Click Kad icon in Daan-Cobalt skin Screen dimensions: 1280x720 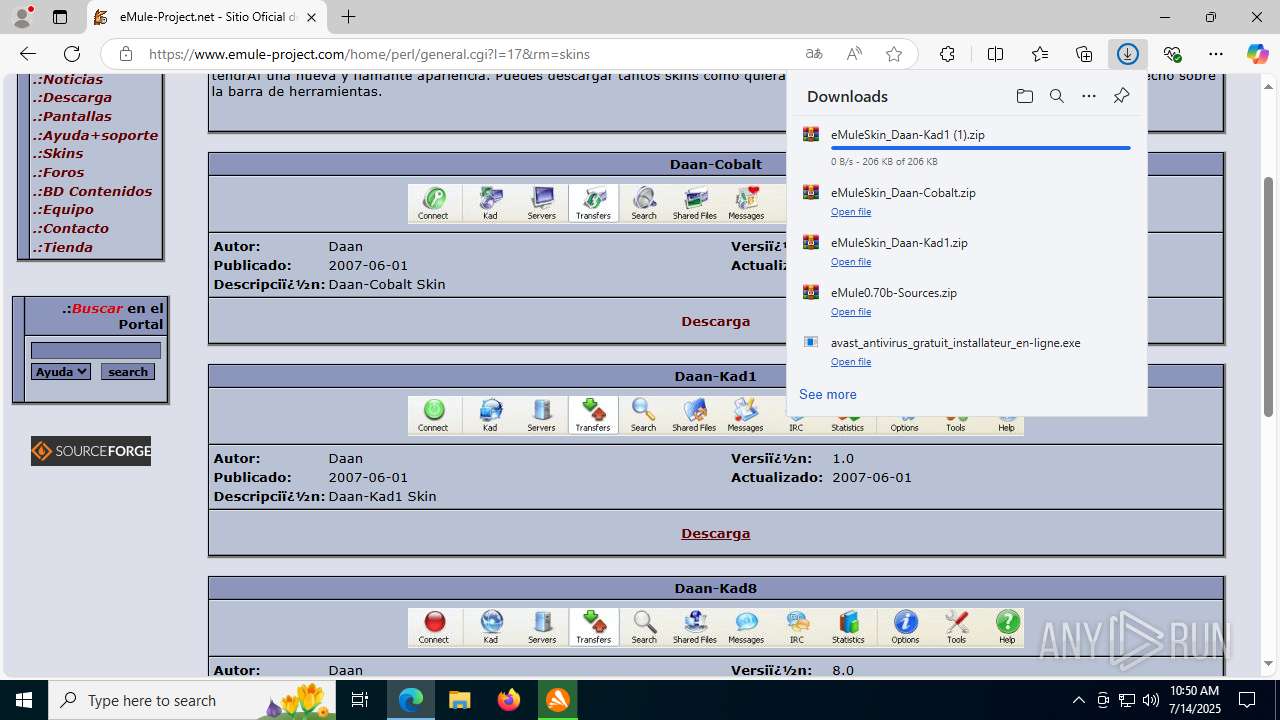[x=490, y=203]
